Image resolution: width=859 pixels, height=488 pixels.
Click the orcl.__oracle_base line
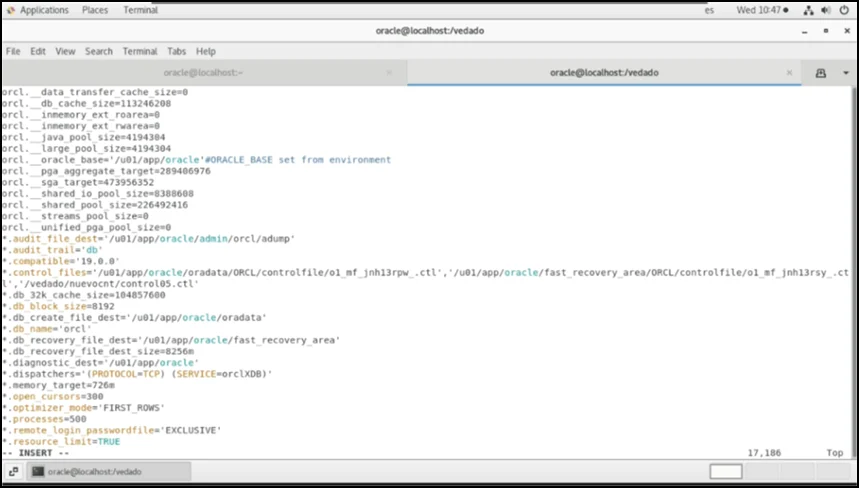(197, 160)
